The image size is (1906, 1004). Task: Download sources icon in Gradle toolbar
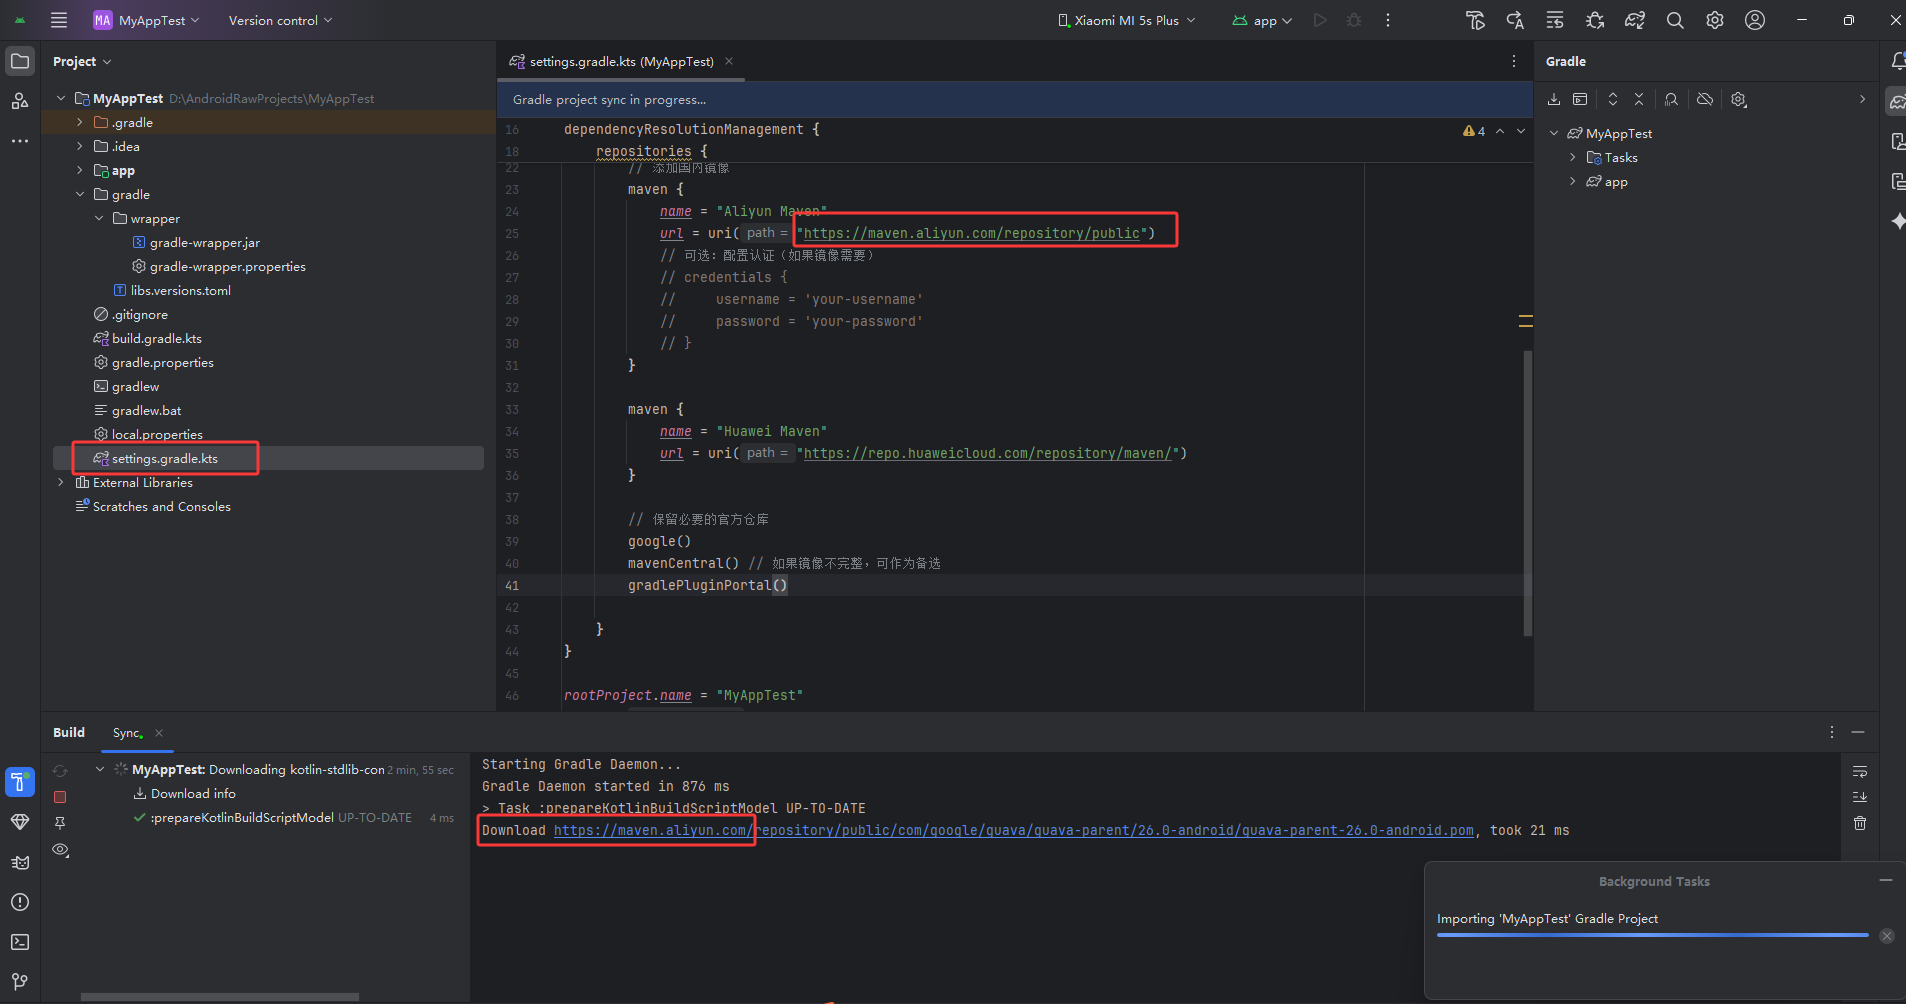1554,99
